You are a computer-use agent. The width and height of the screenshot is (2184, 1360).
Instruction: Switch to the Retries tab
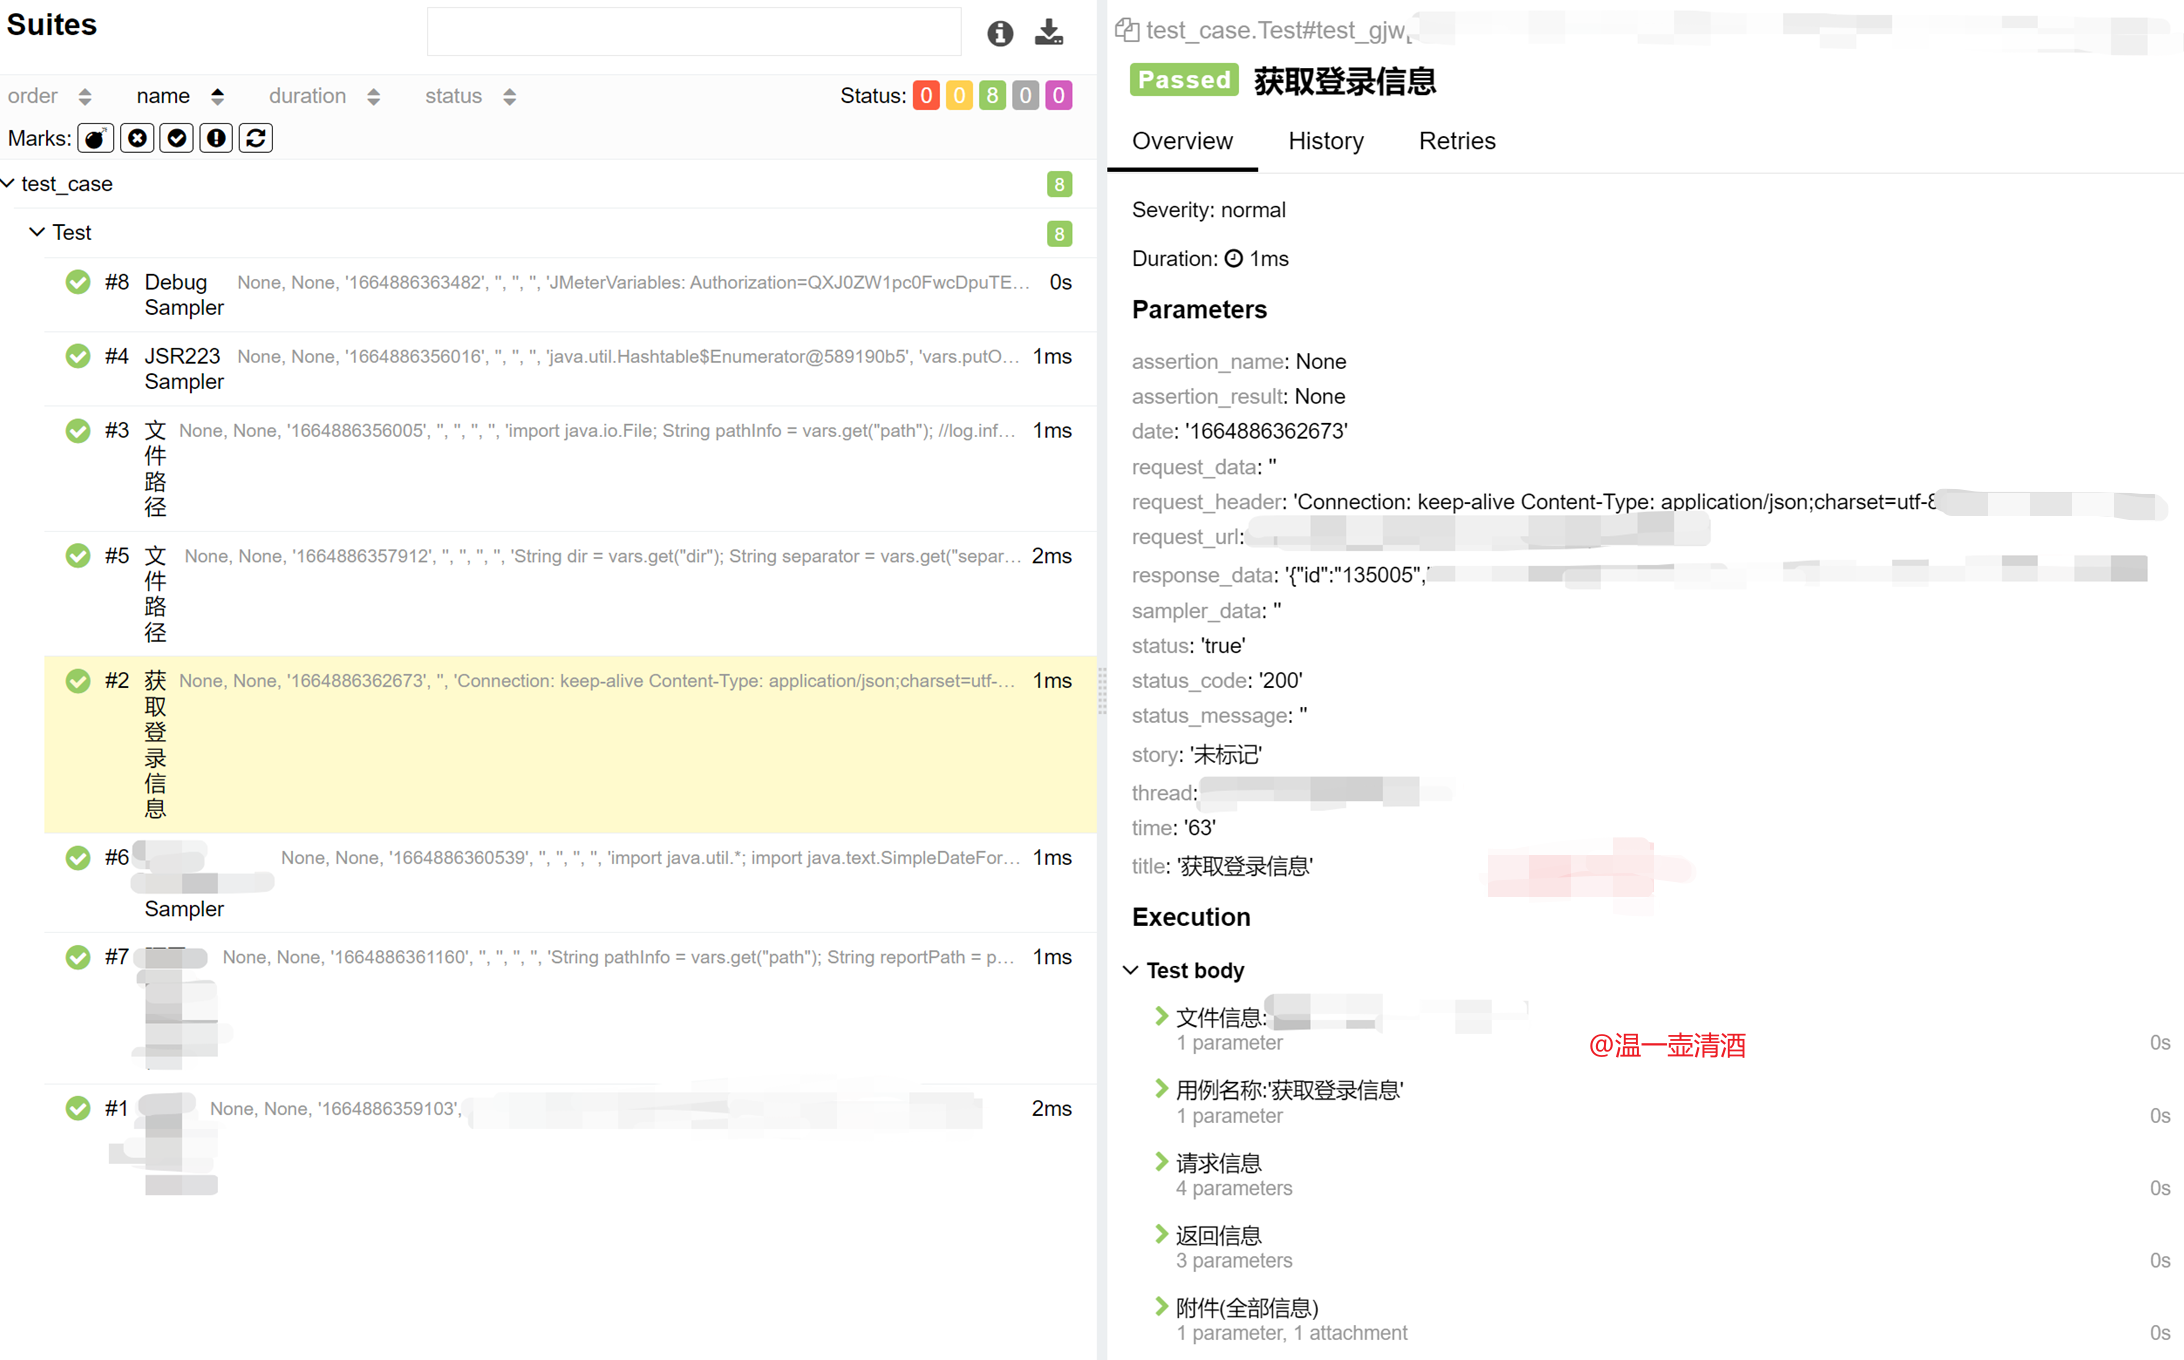pos(1456,141)
